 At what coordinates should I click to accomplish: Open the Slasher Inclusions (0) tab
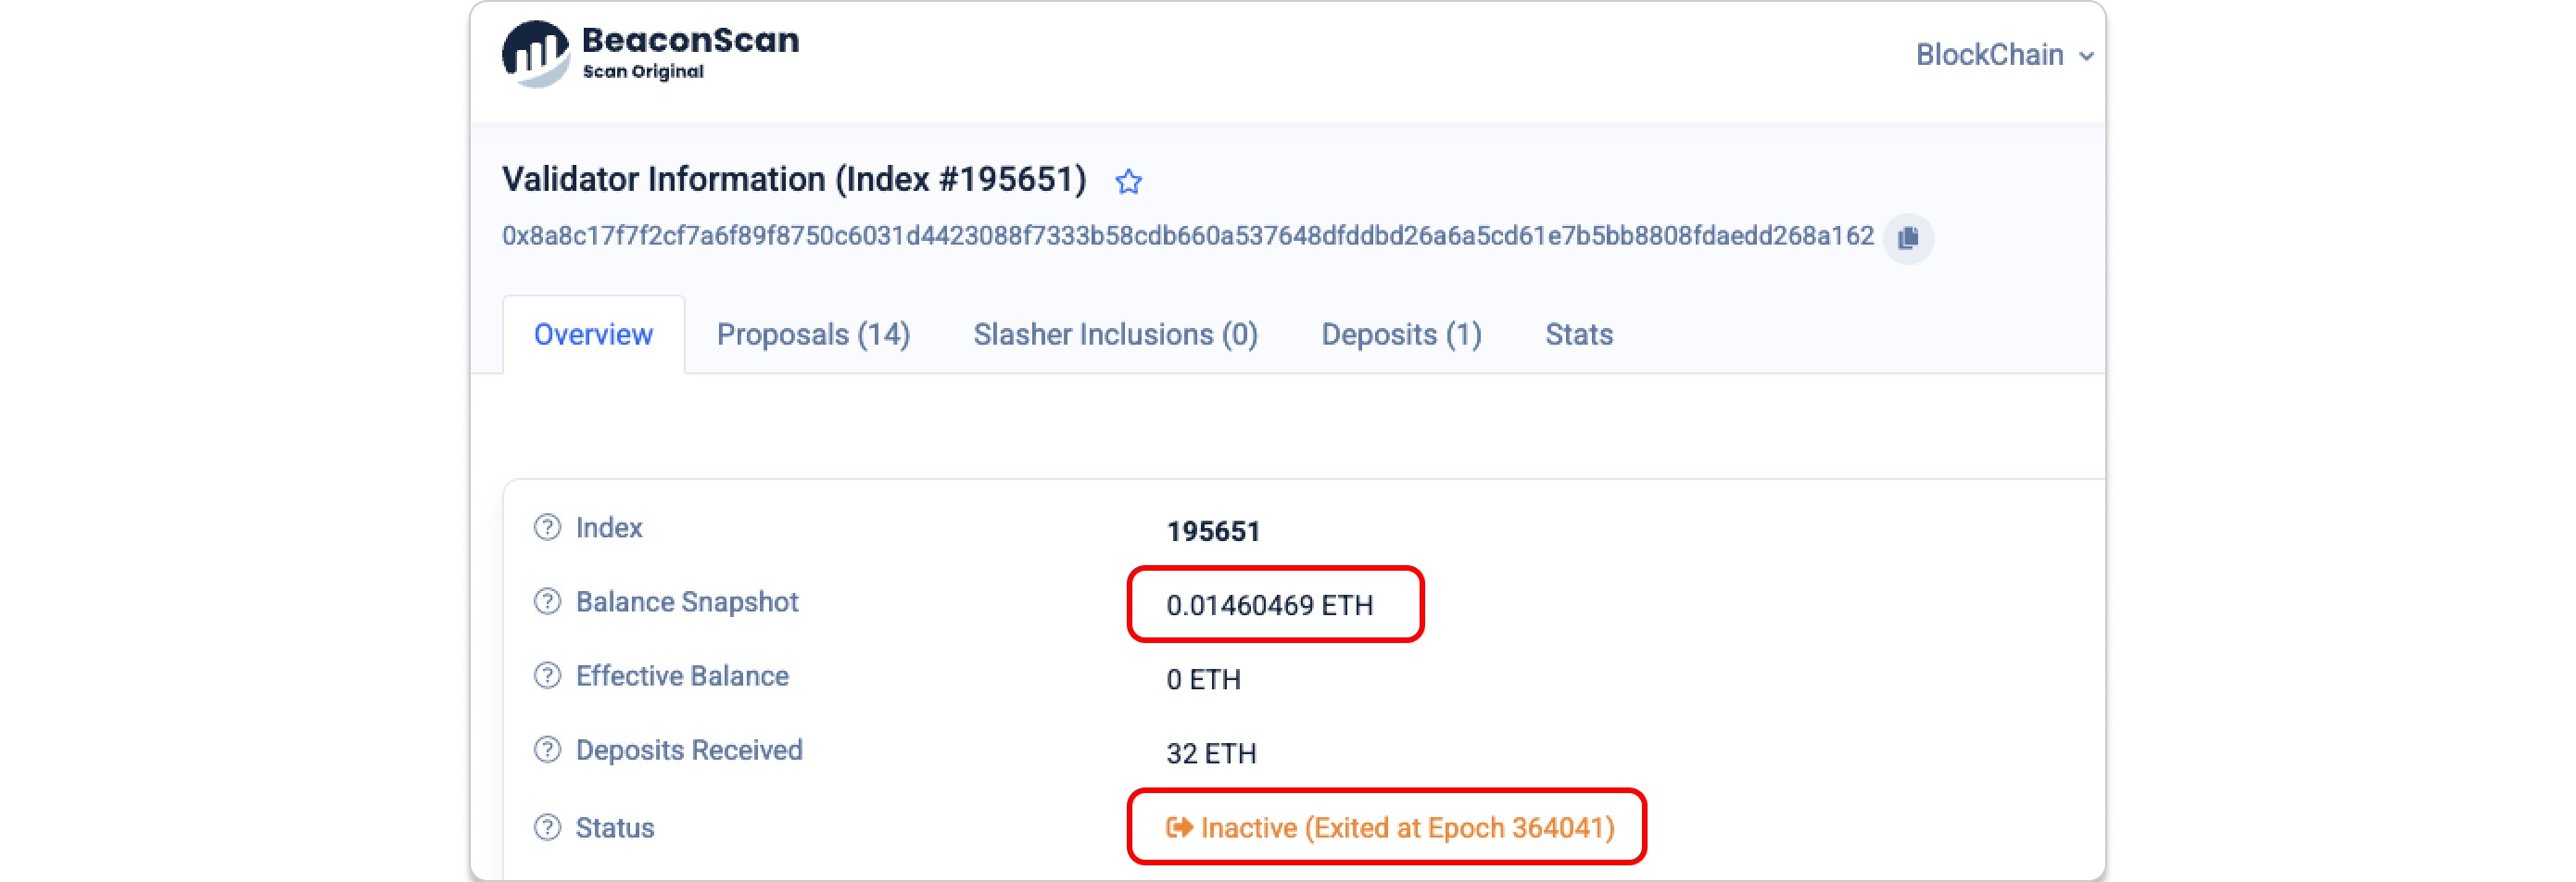(1115, 334)
